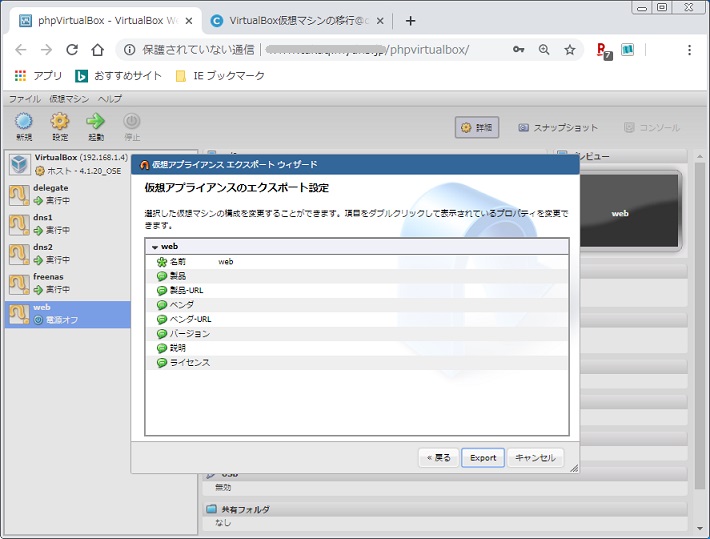Open the ファイル menu

(25, 99)
